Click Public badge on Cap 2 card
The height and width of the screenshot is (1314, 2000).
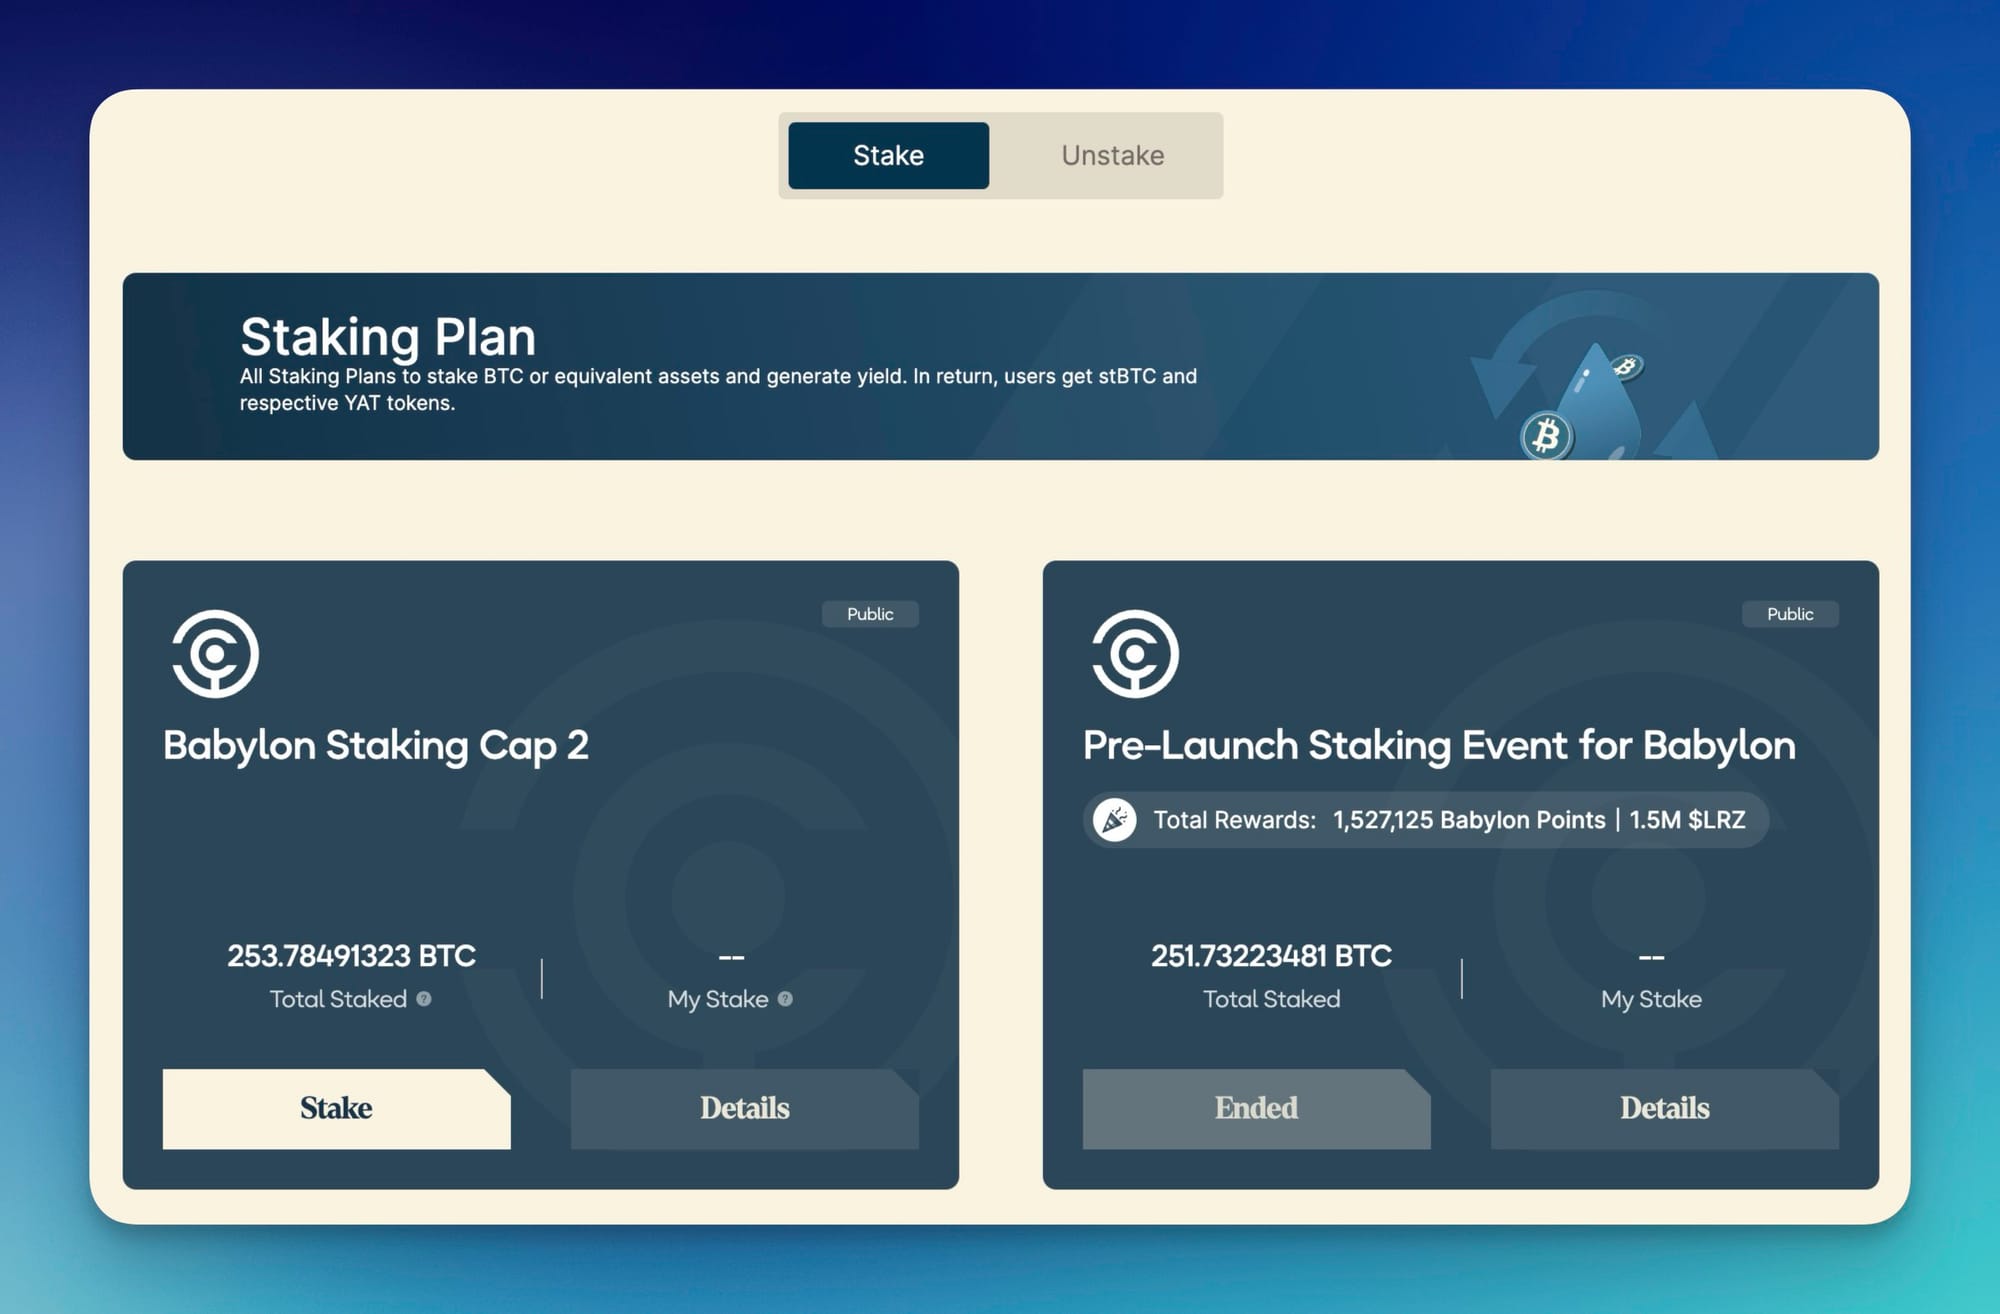[x=870, y=614]
